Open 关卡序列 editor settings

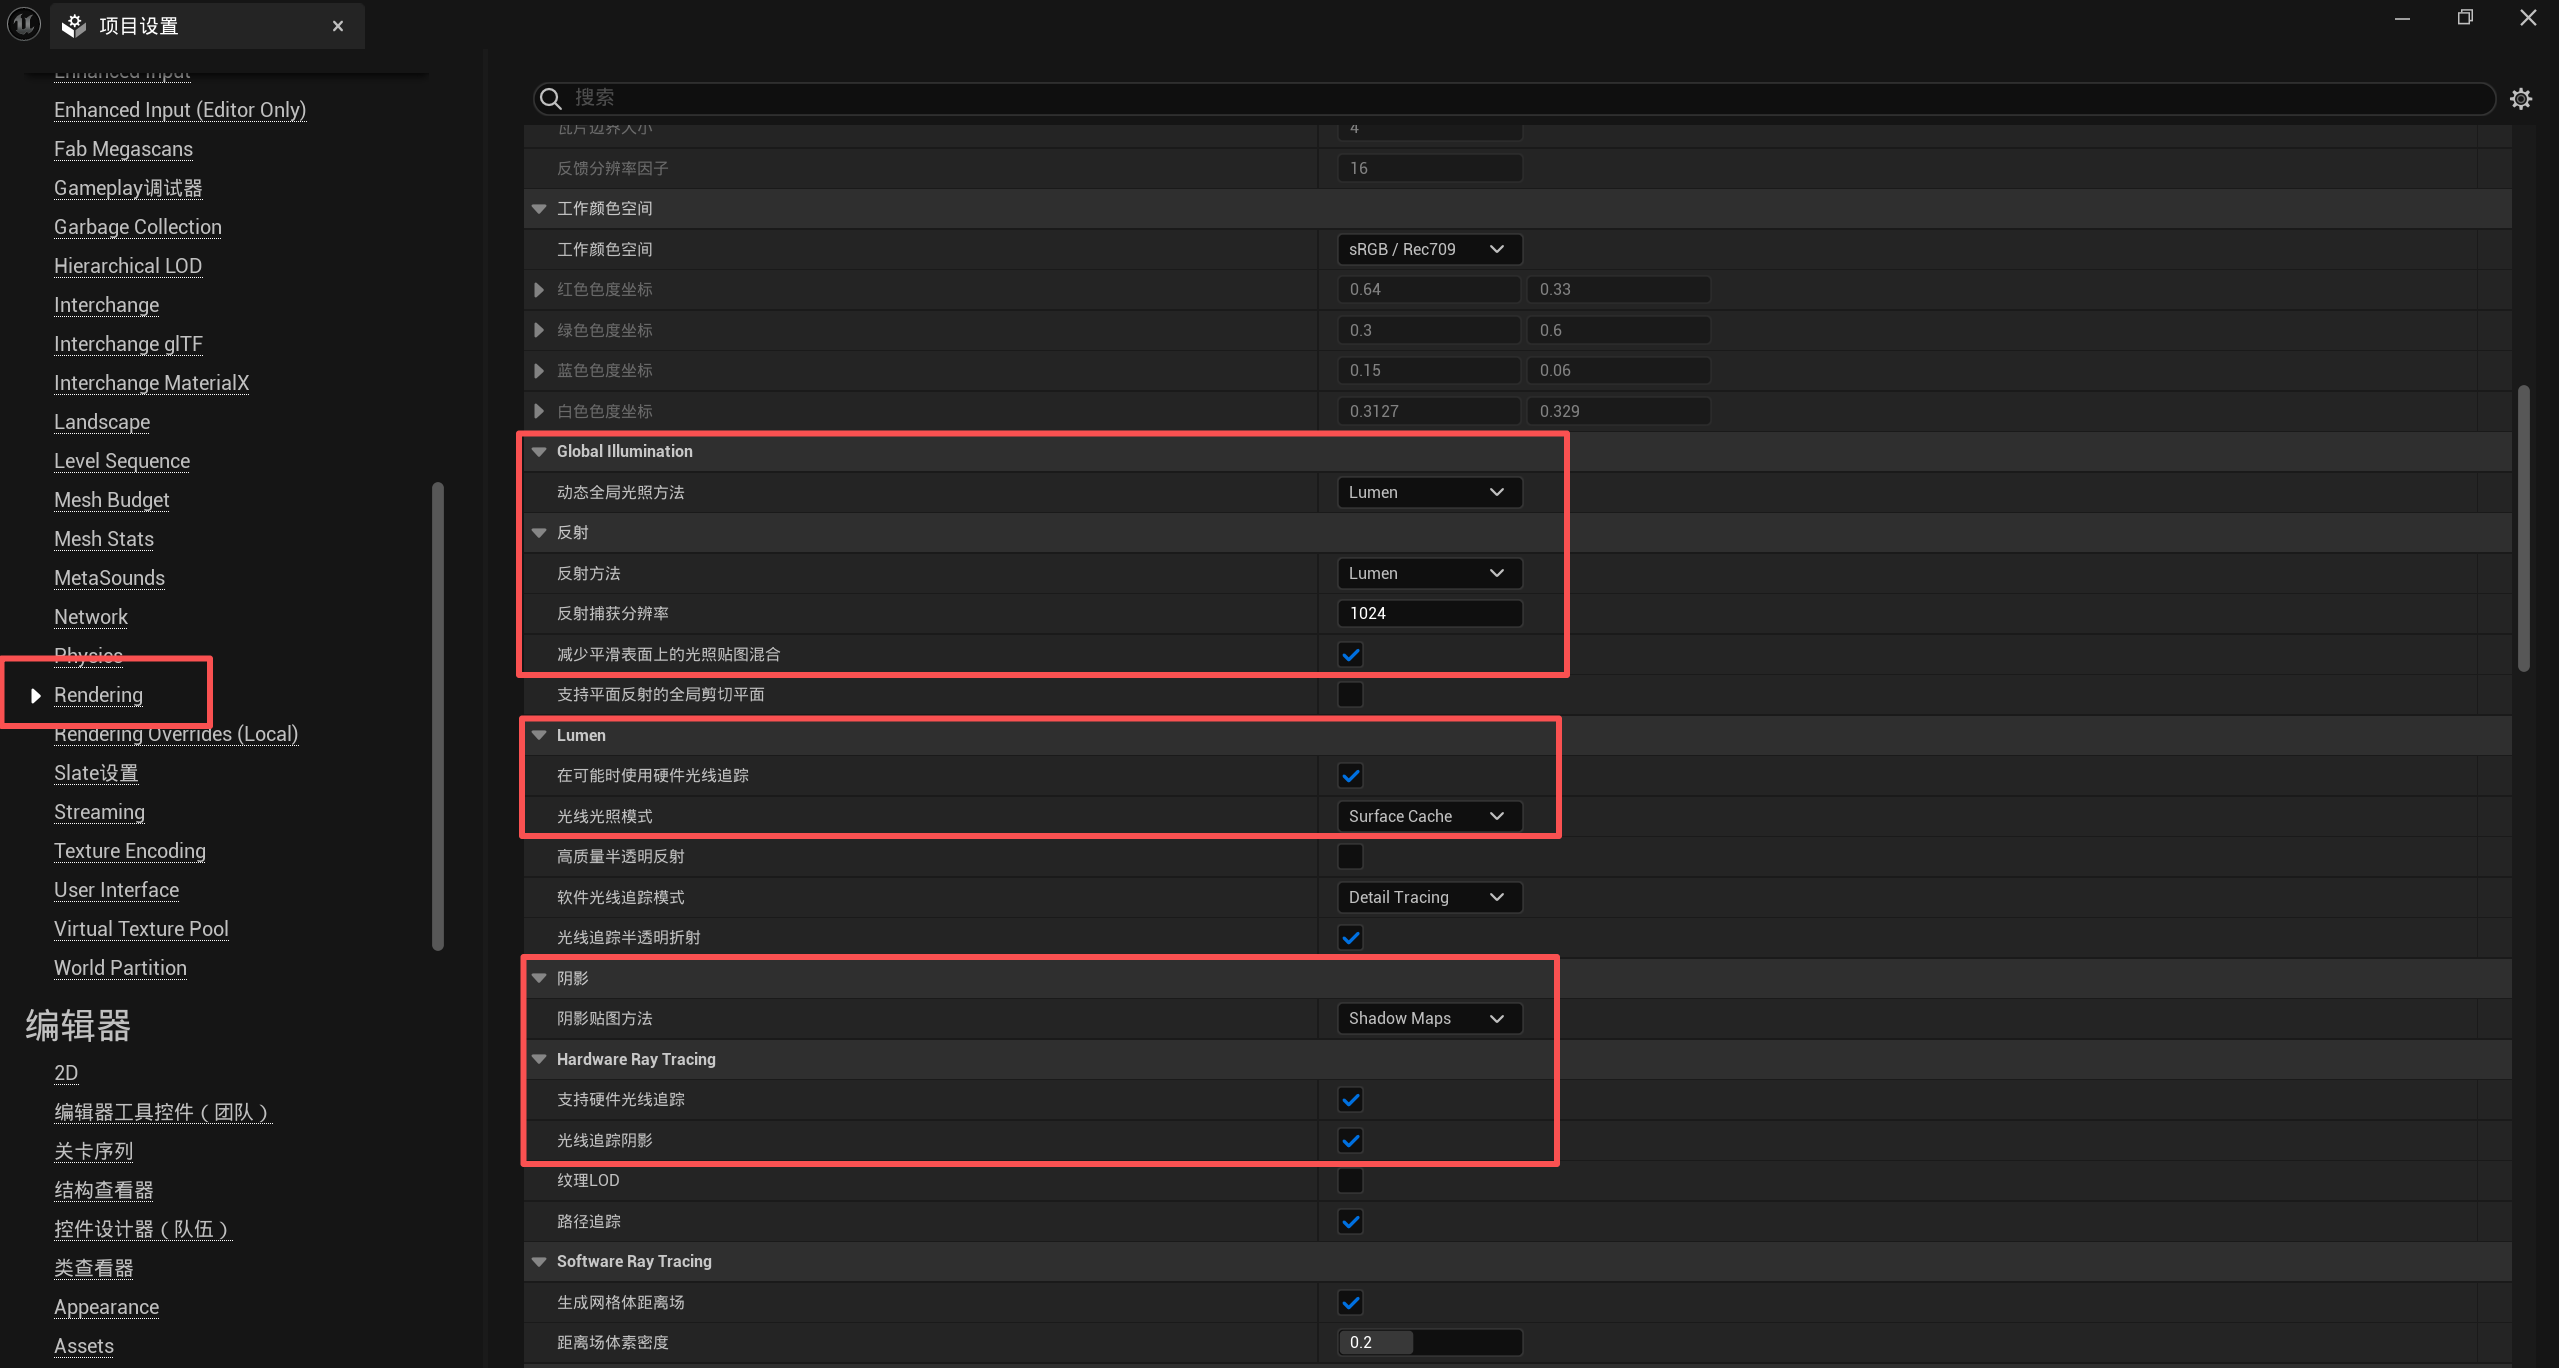tap(93, 1151)
